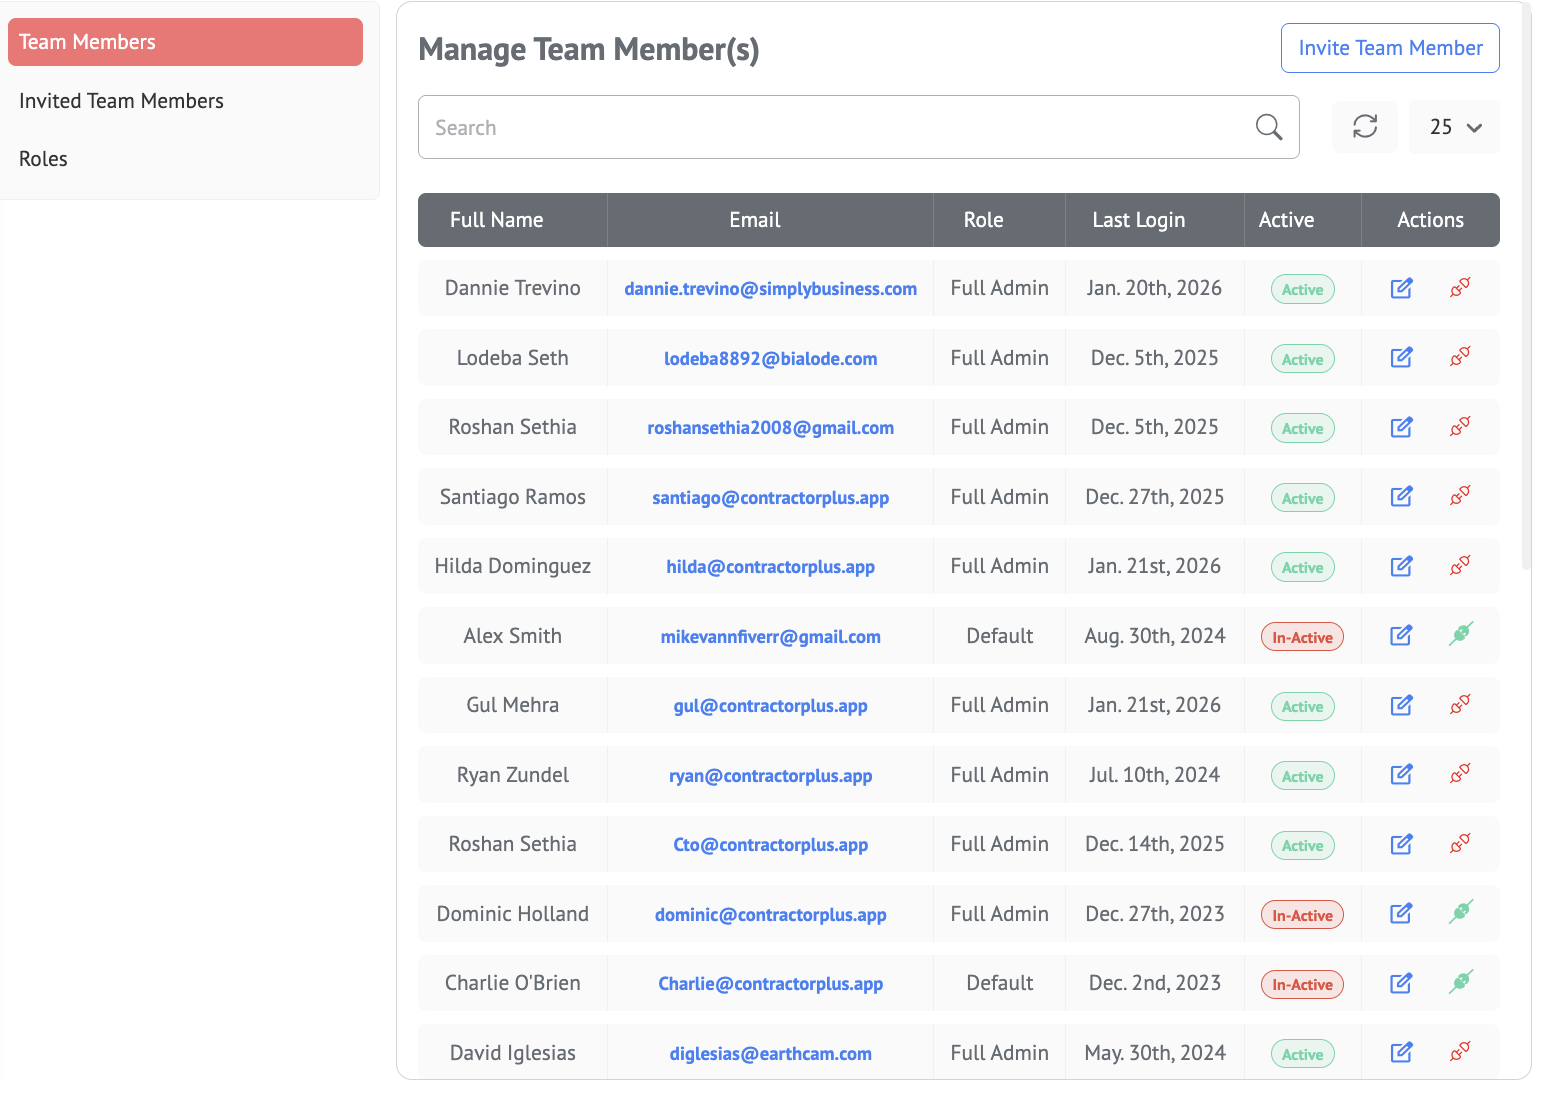Open the 25 rows-per-page dropdown

pyautogui.click(x=1454, y=127)
